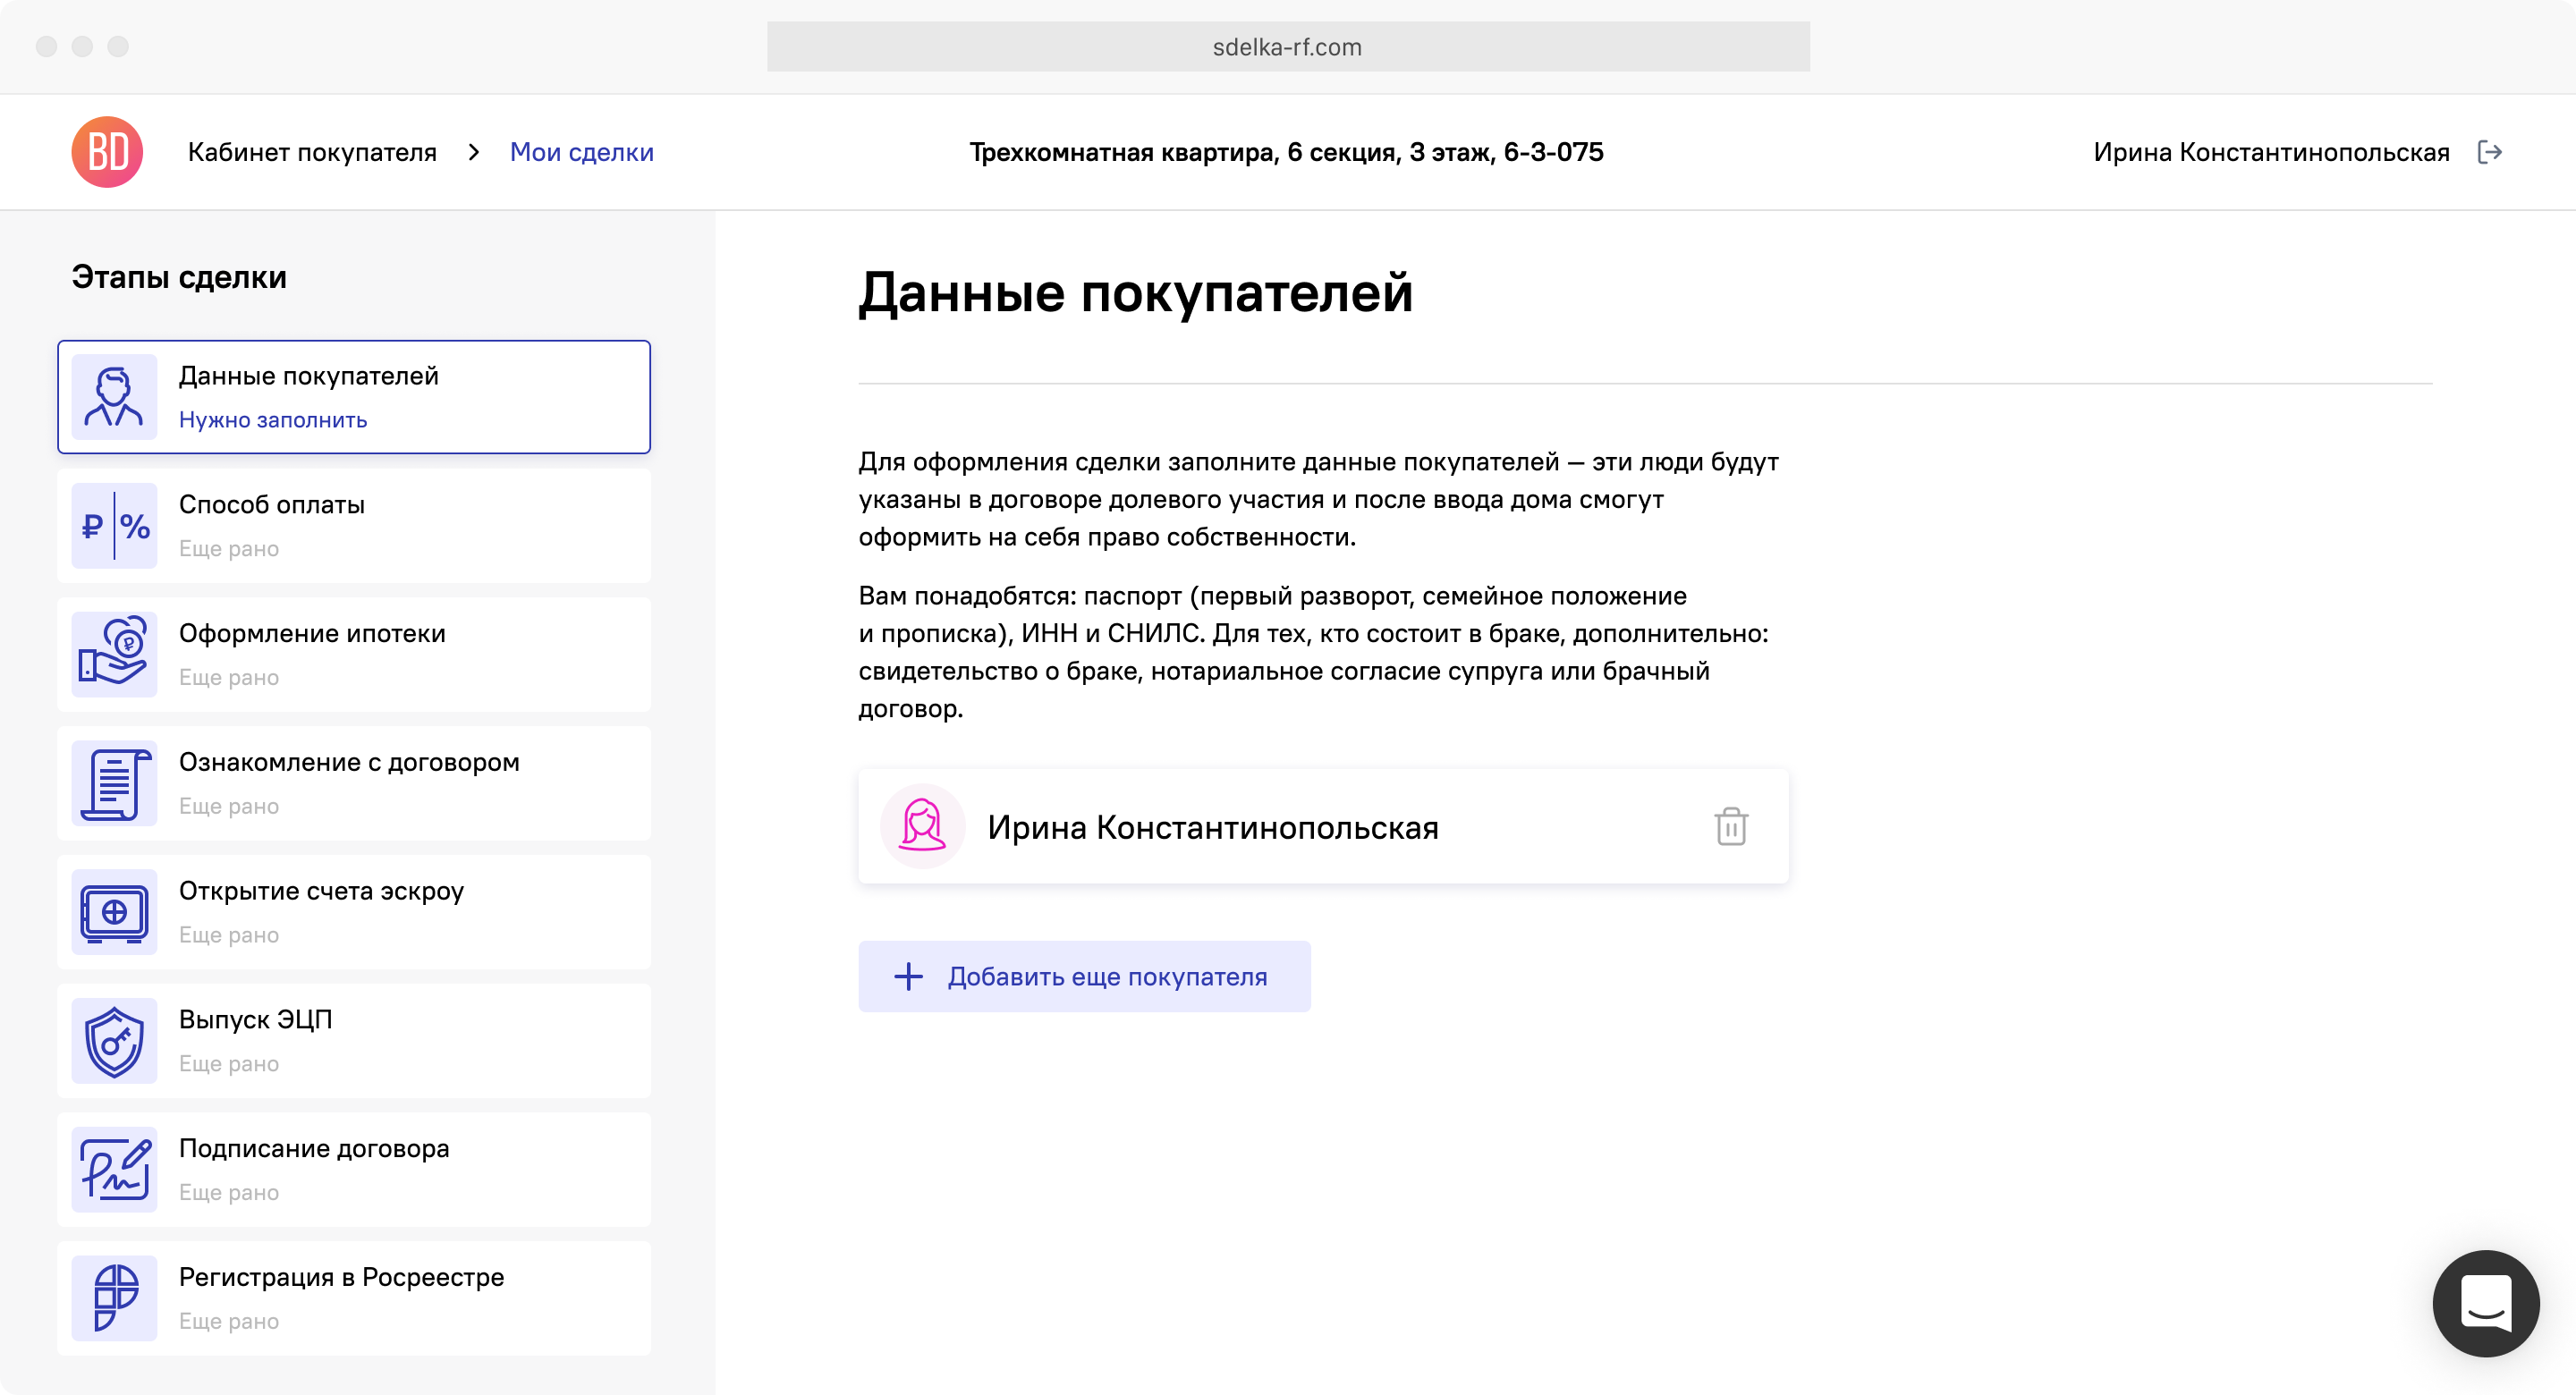This screenshot has height=1395, width=2576.
Task: Open the Оформление ипотеки stage
Action: tap(354, 655)
